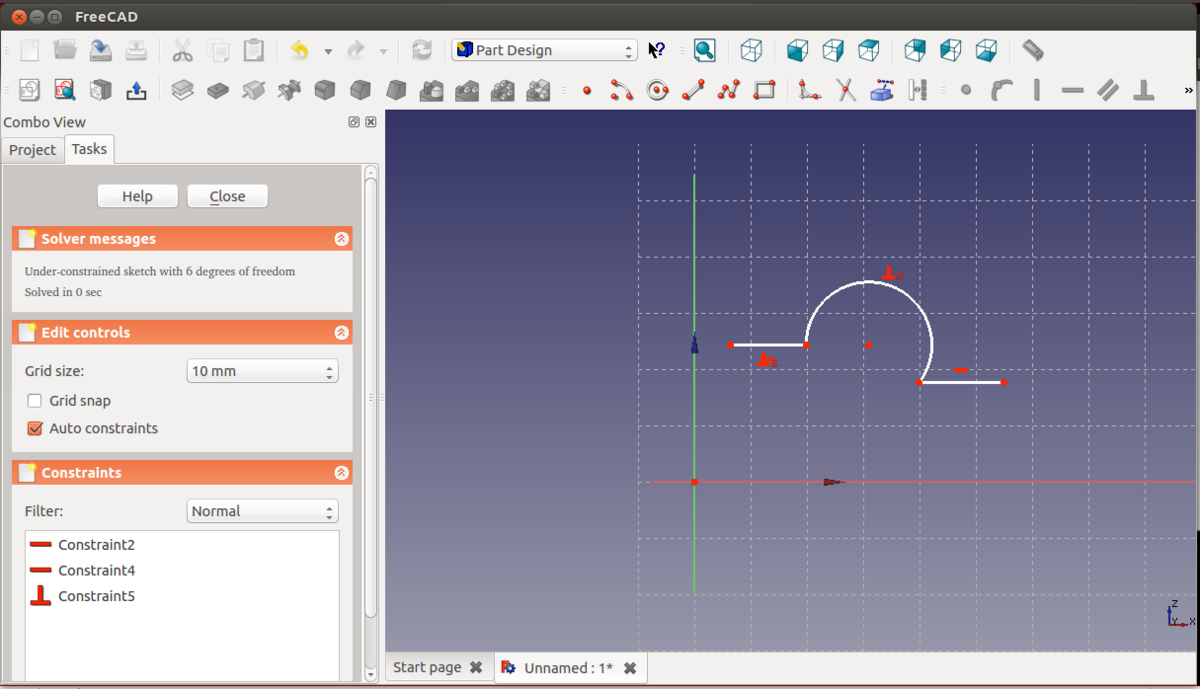The width and height of the screenshot is (1200, 689).
Task: Select the sketcher Arc tool
Action: (621, 91)
